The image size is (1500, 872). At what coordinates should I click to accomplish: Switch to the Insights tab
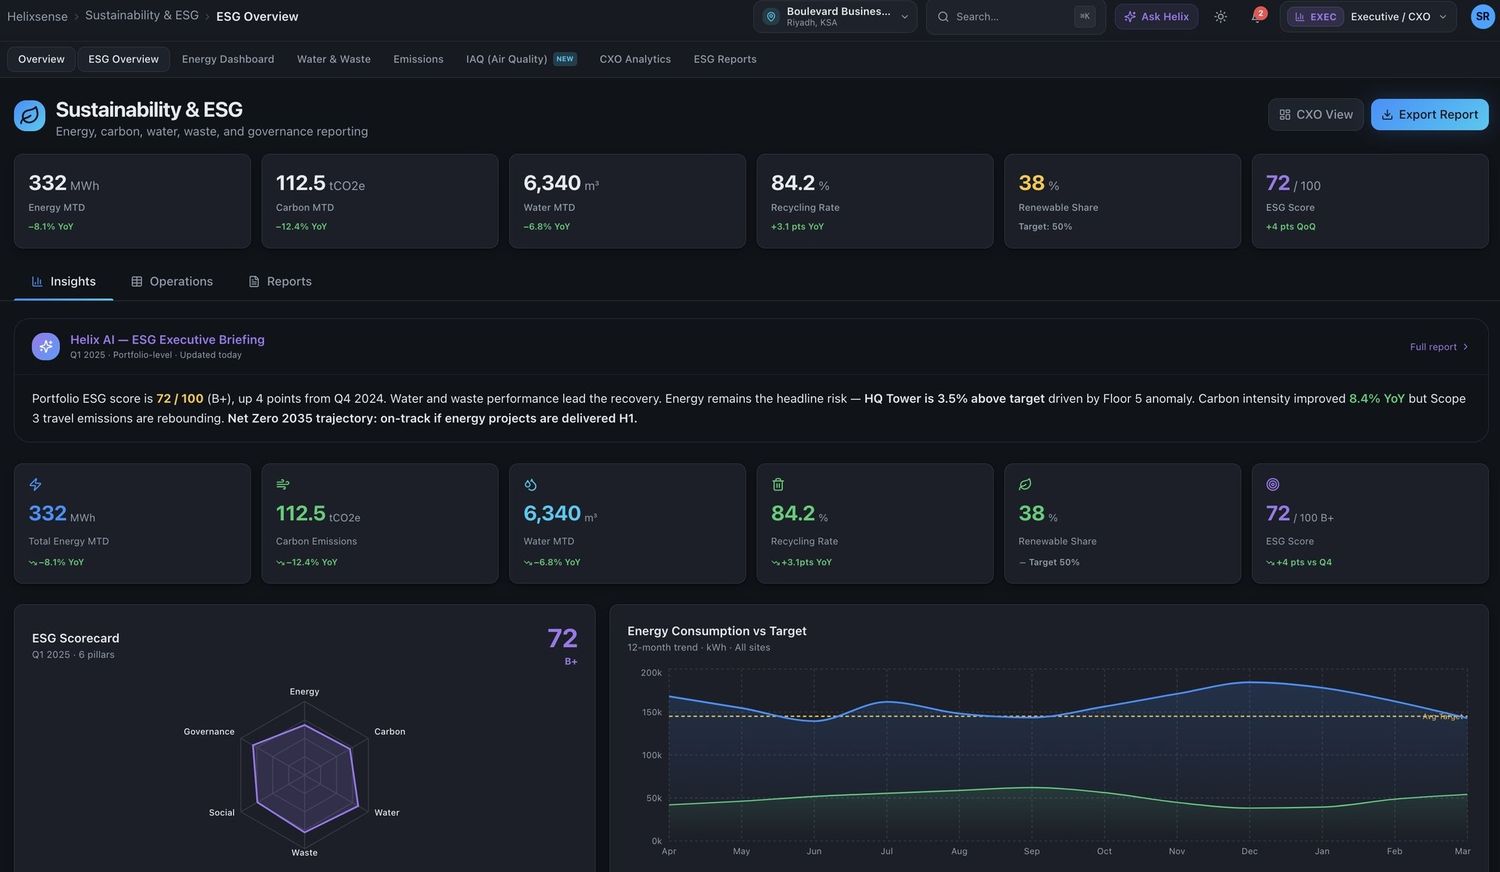coord(64,282)
